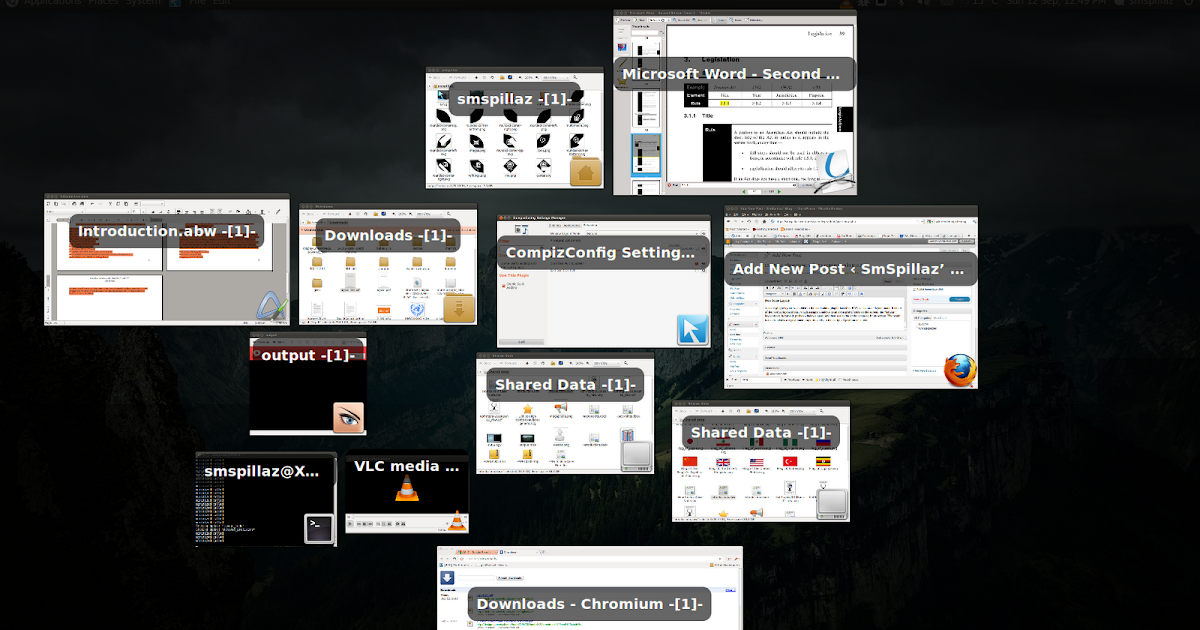Screen dimensions: 1200x630
Task: Select the 'output -[1]-' window title
Action: coord(308,355)
